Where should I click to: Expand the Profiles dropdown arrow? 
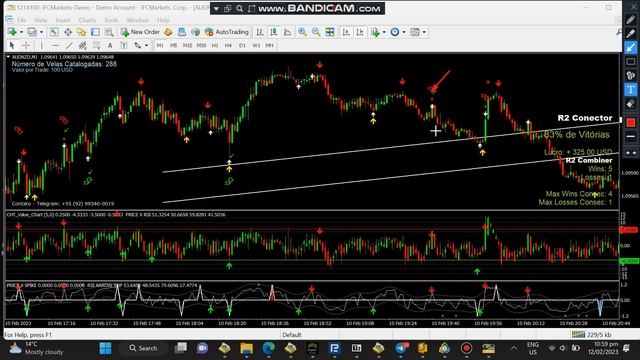coord(41,32)
